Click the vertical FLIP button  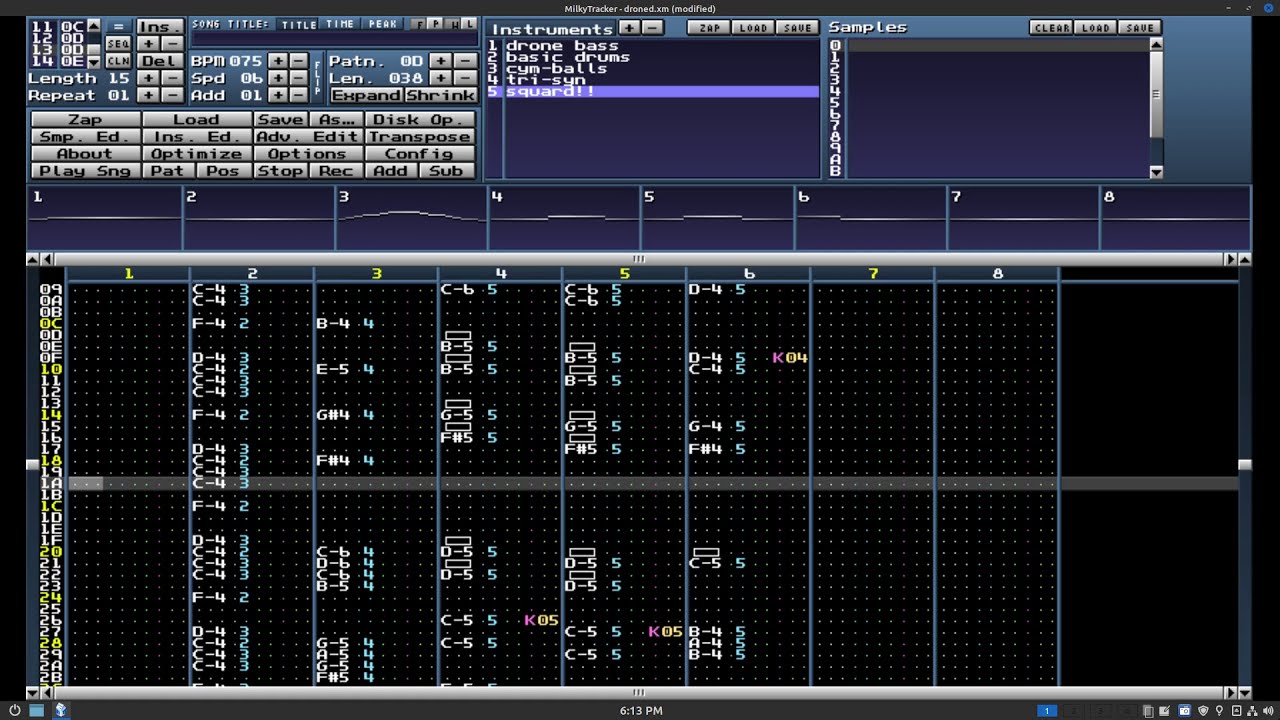click(318, 78)
